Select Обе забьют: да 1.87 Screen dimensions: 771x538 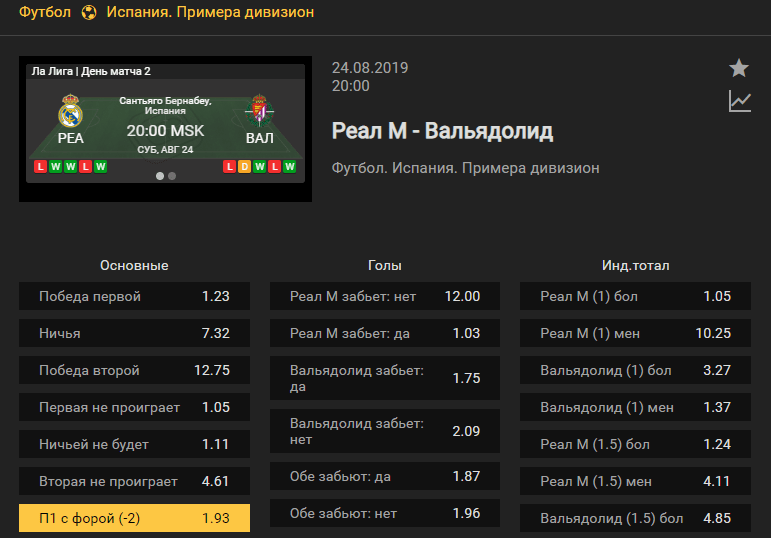[385, 476]
